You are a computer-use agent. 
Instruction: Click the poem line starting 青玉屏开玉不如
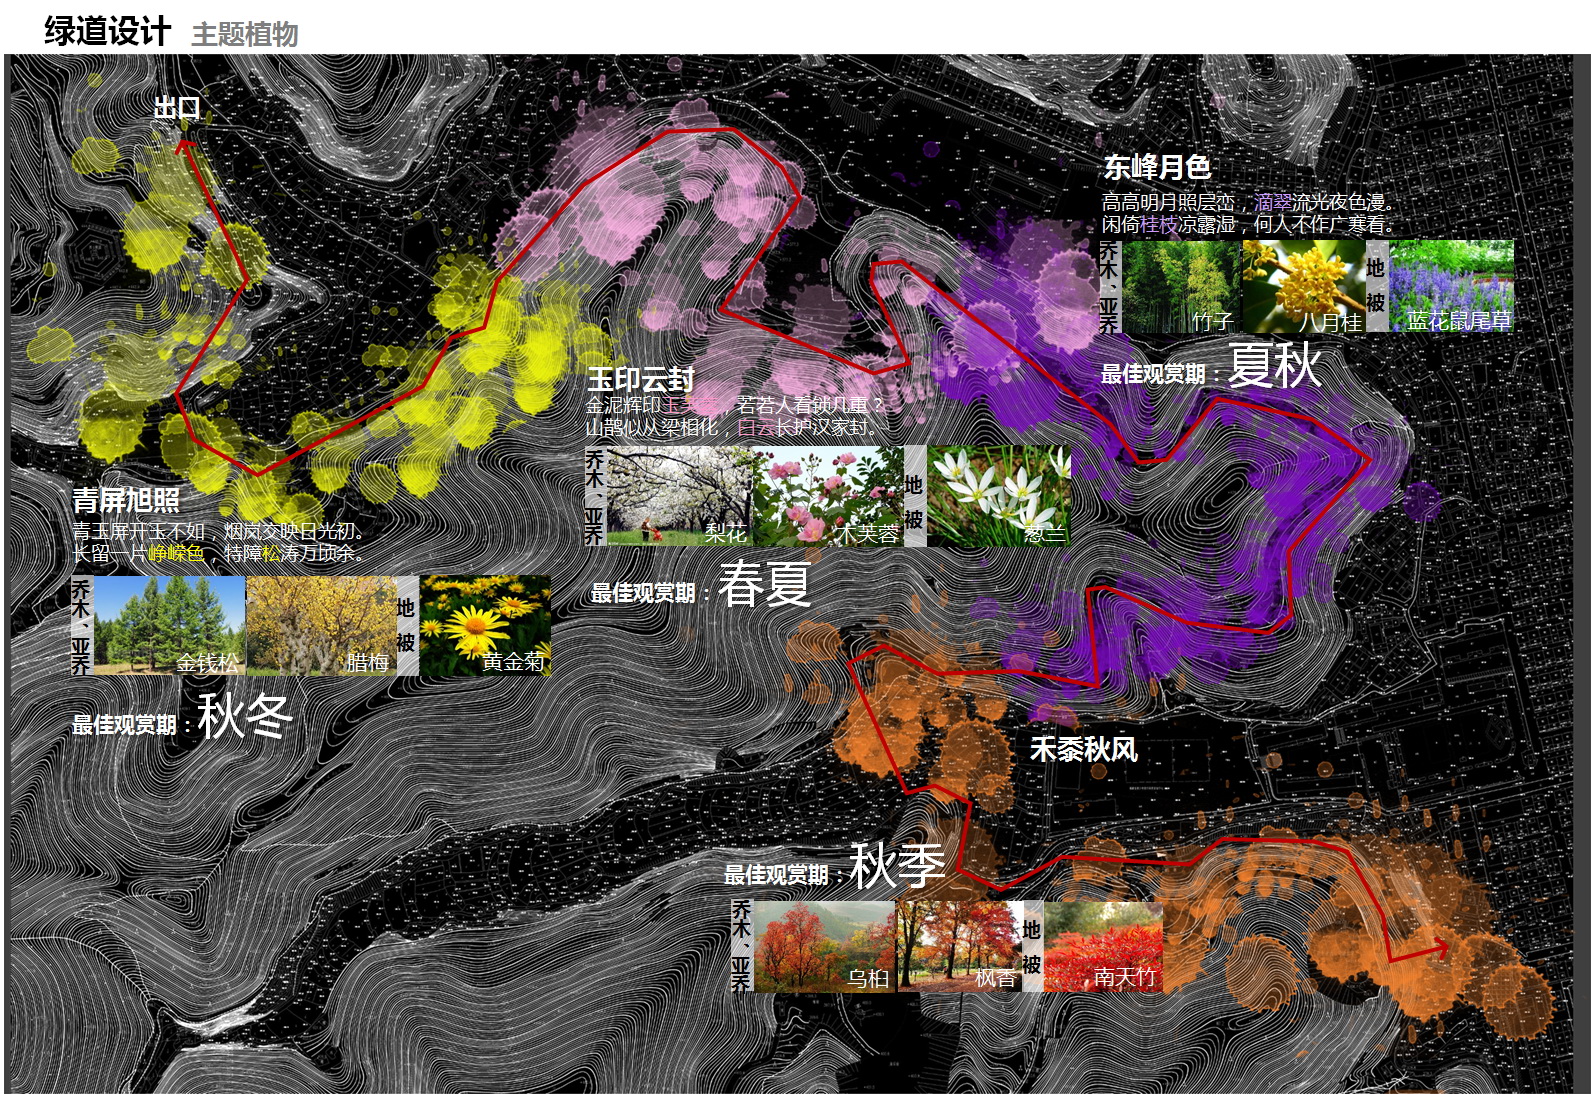point(219,532)
